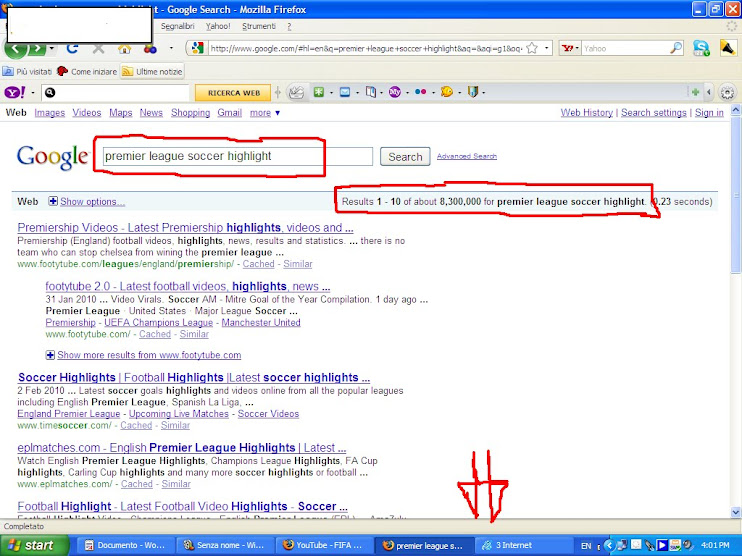Switch to 'YouTube - FIFA ...' taskbar window

tap(324, 546)
